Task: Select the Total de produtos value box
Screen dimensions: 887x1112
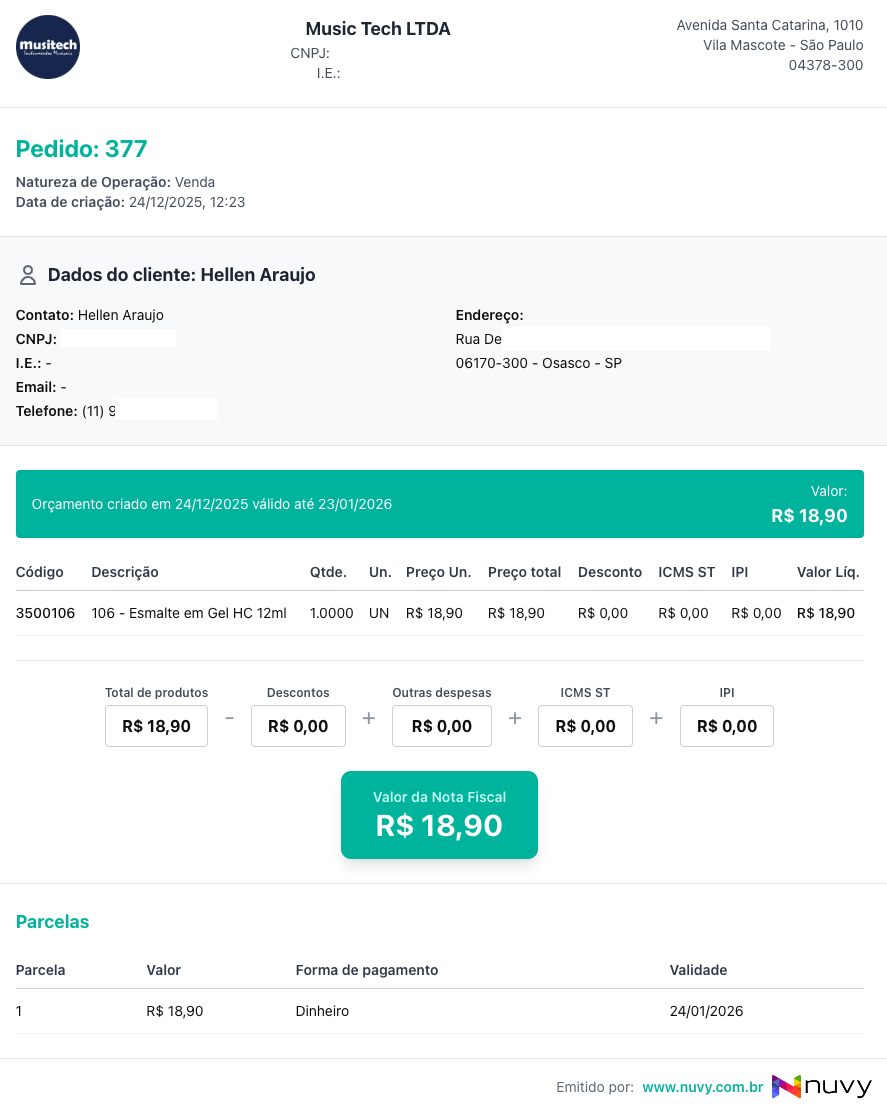Action: [156, 726]
